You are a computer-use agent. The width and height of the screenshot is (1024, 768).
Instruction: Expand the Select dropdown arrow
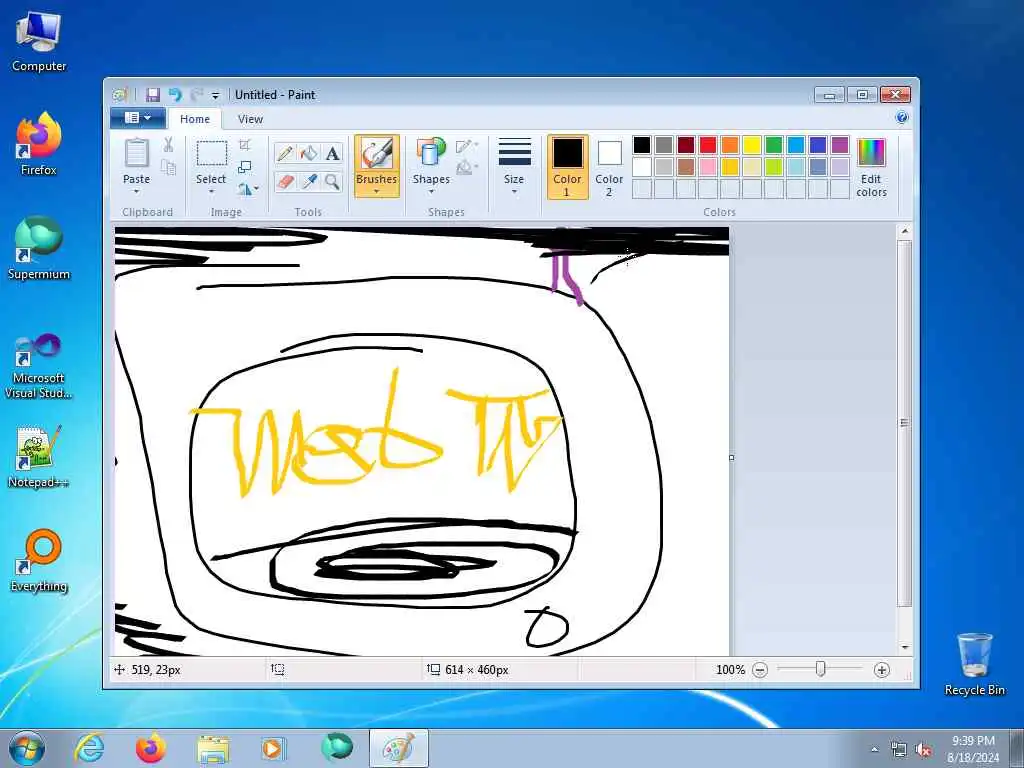click(212, 191)
